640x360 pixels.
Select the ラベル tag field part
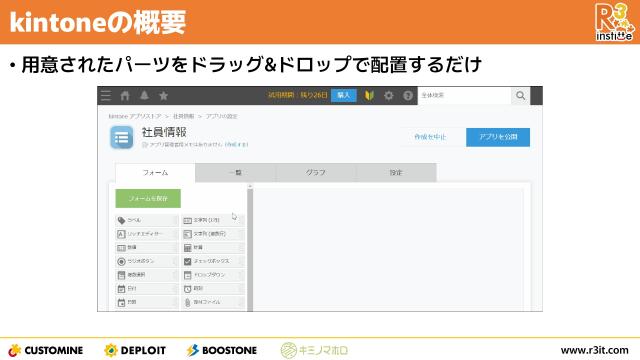[x=147, y=220]
